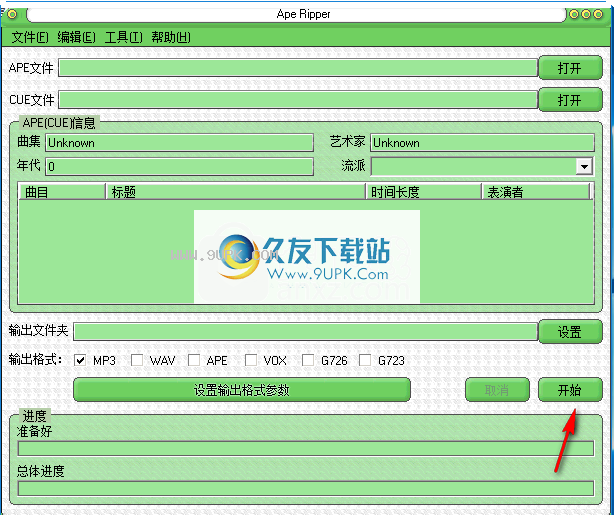614x515 pixels.
Task: Click the 表演者 column header
Action: coord(536,192)
